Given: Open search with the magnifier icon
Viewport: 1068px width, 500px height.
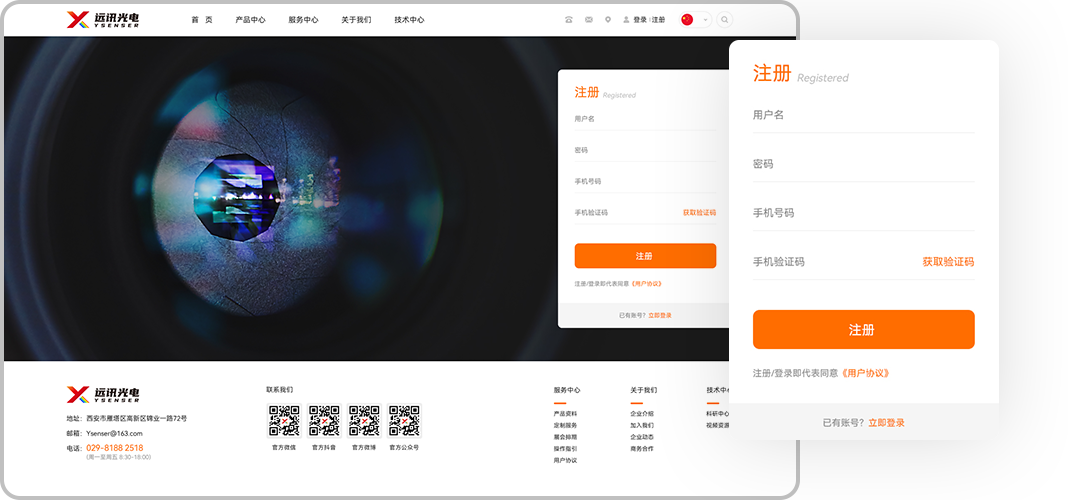Looking at the screenshot, I should (x=724, y=19).
